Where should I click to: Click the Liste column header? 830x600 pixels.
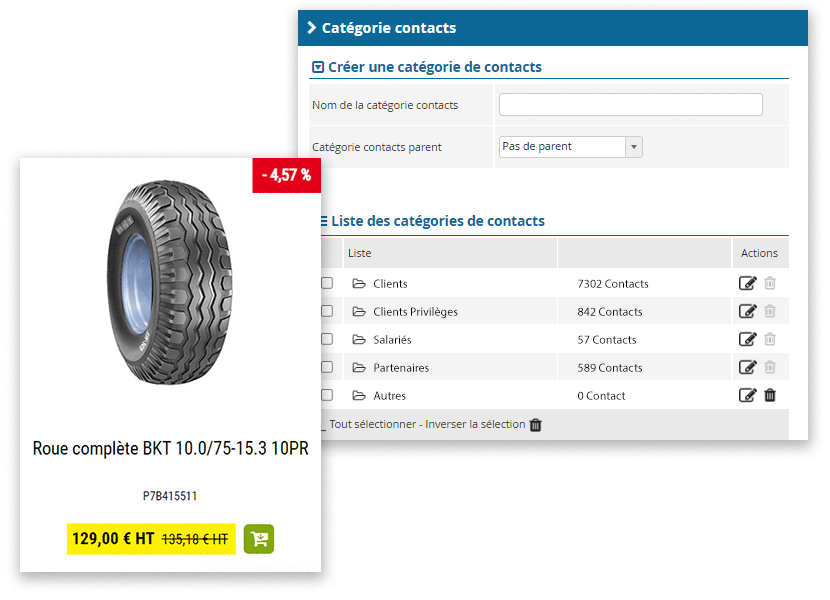(x=359, y=253)
